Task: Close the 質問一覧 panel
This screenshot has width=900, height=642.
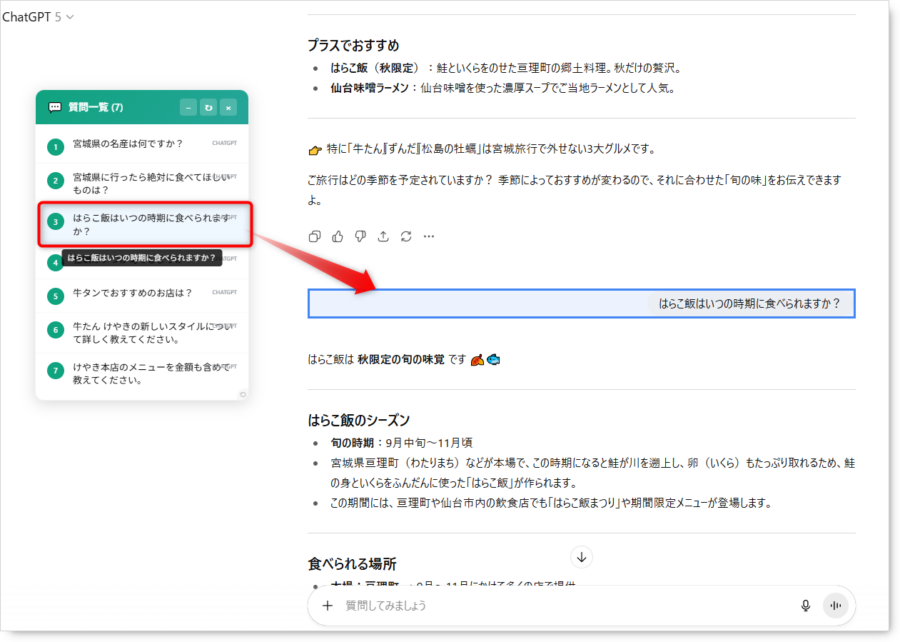Action: 228,107
